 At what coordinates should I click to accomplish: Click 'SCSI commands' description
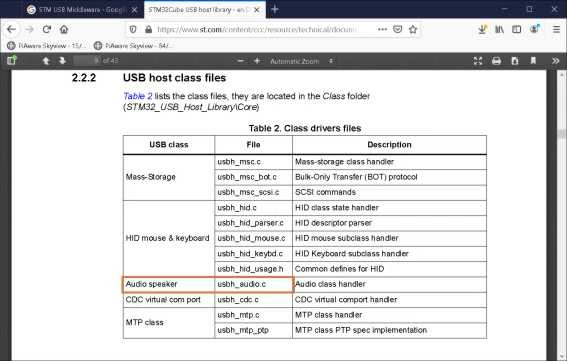pyautogui.click(x=325, y=192)
